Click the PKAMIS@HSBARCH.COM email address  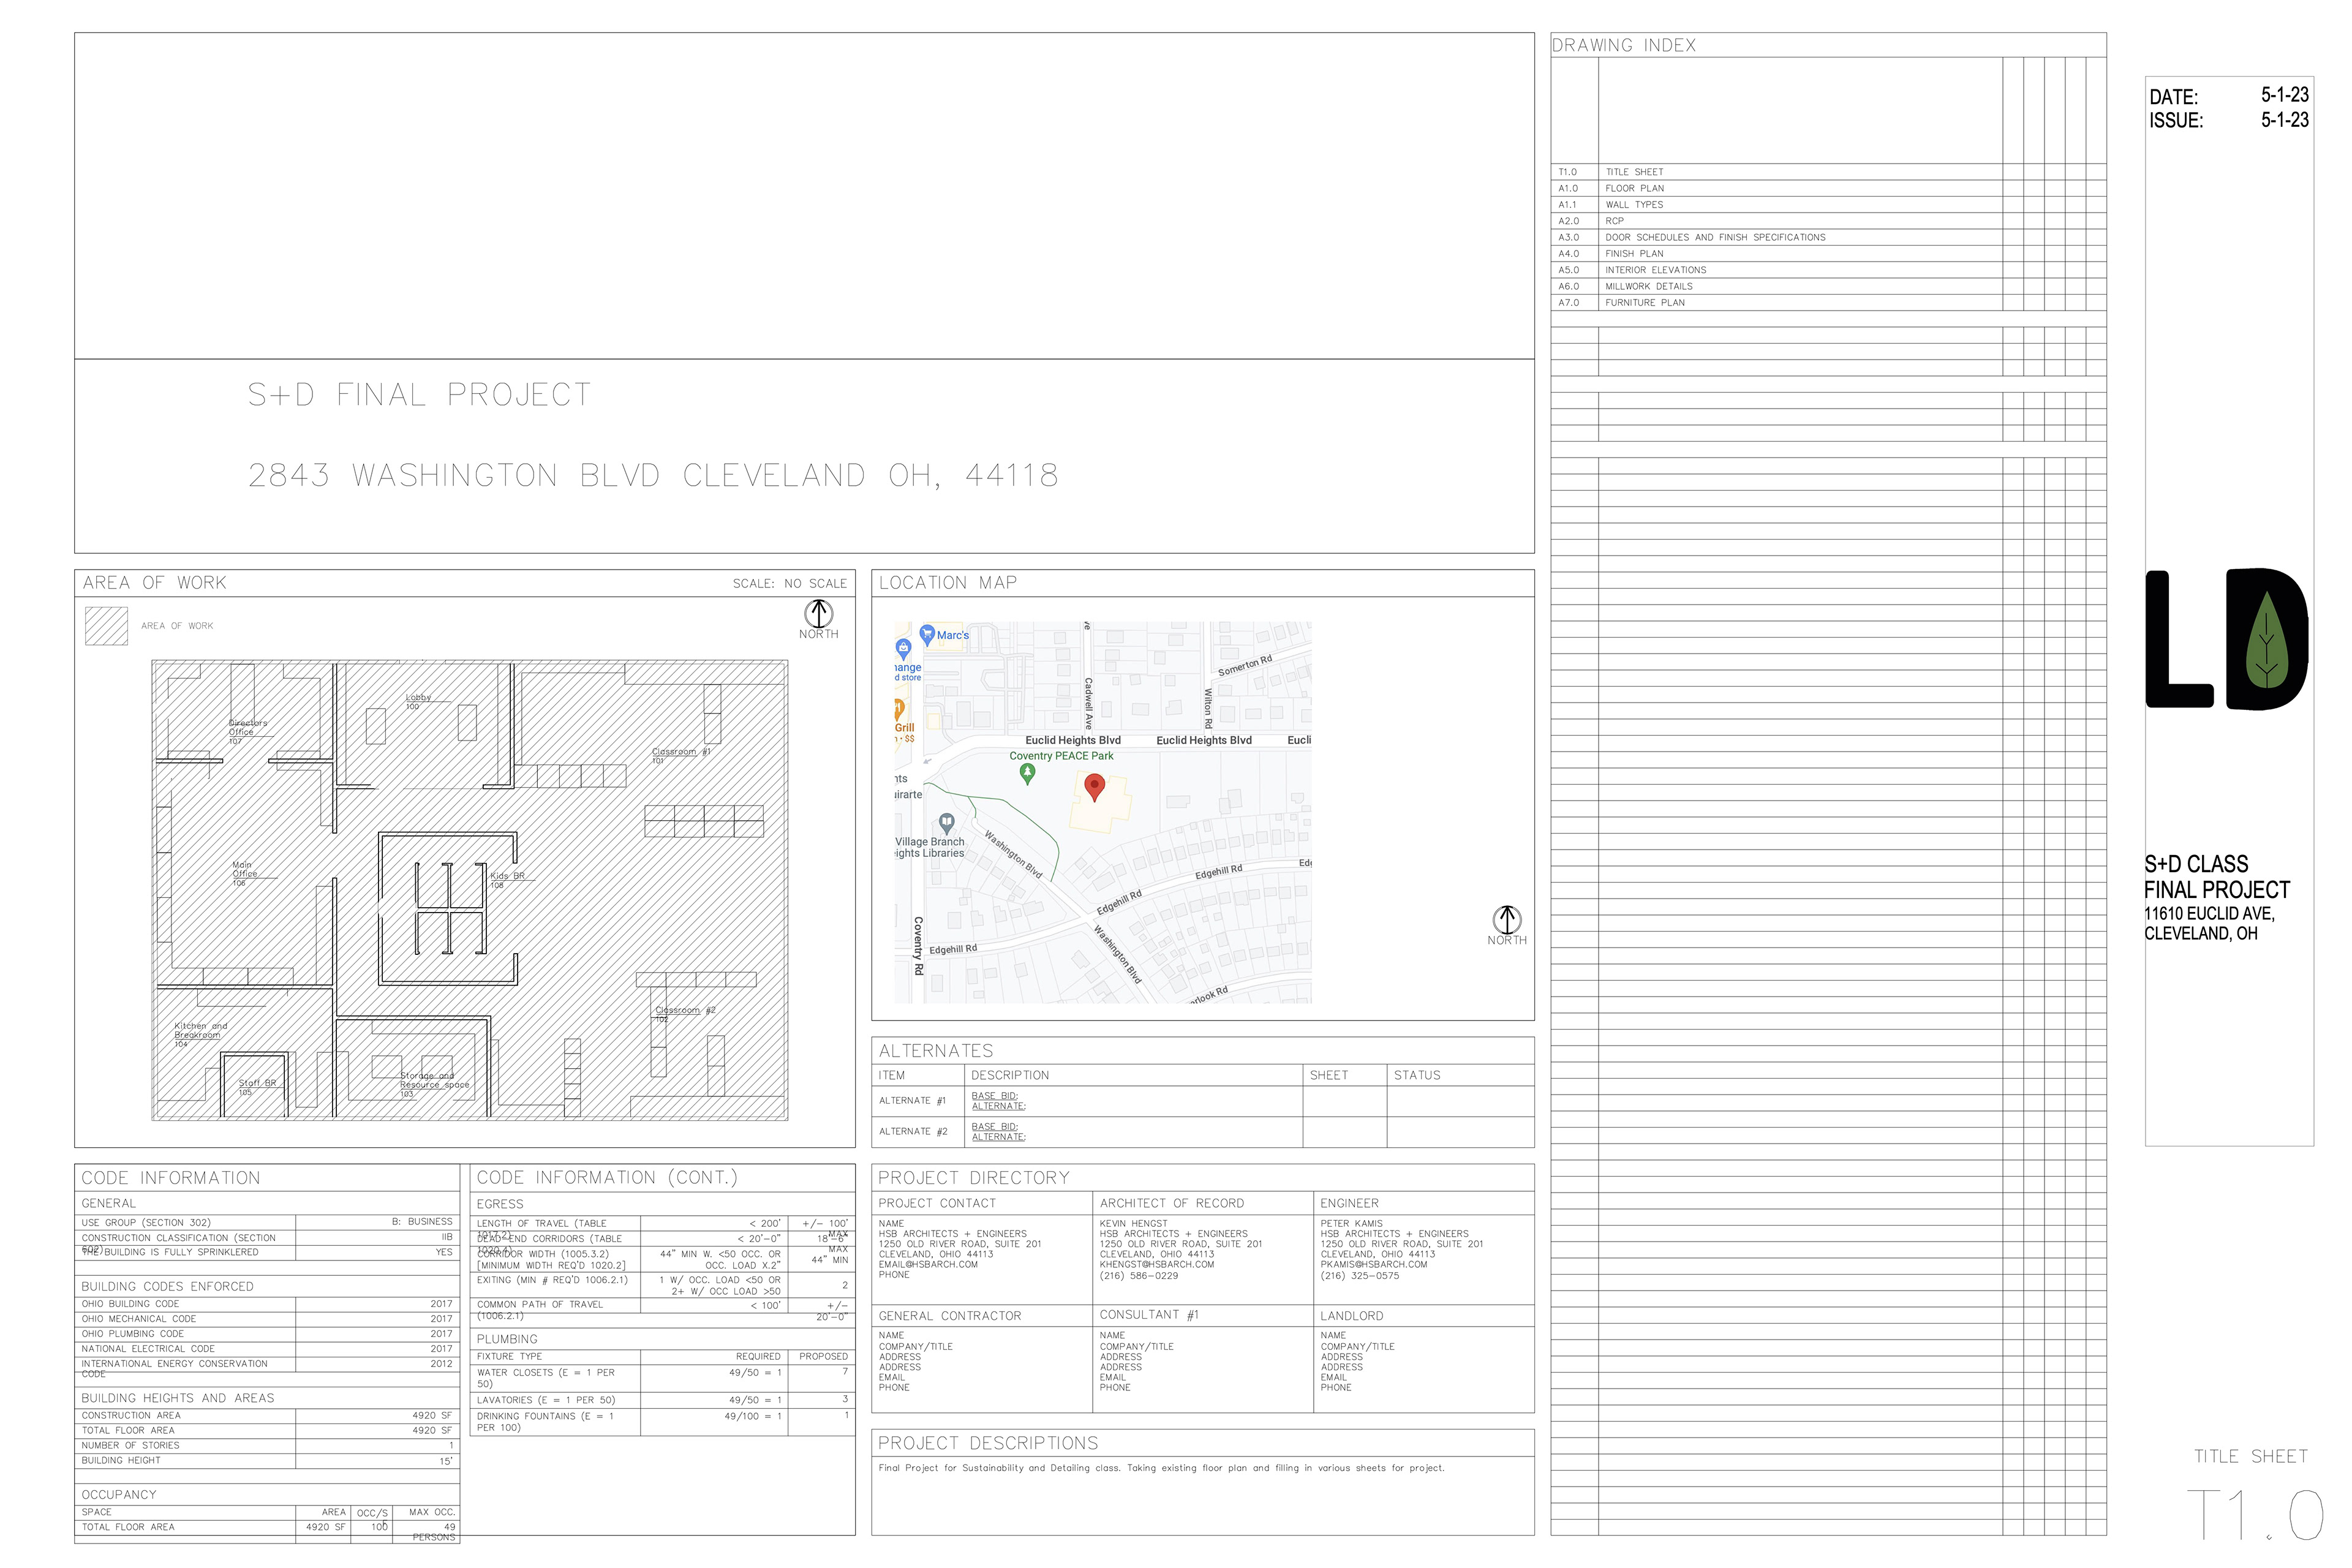click(x=1373, y=1265)
